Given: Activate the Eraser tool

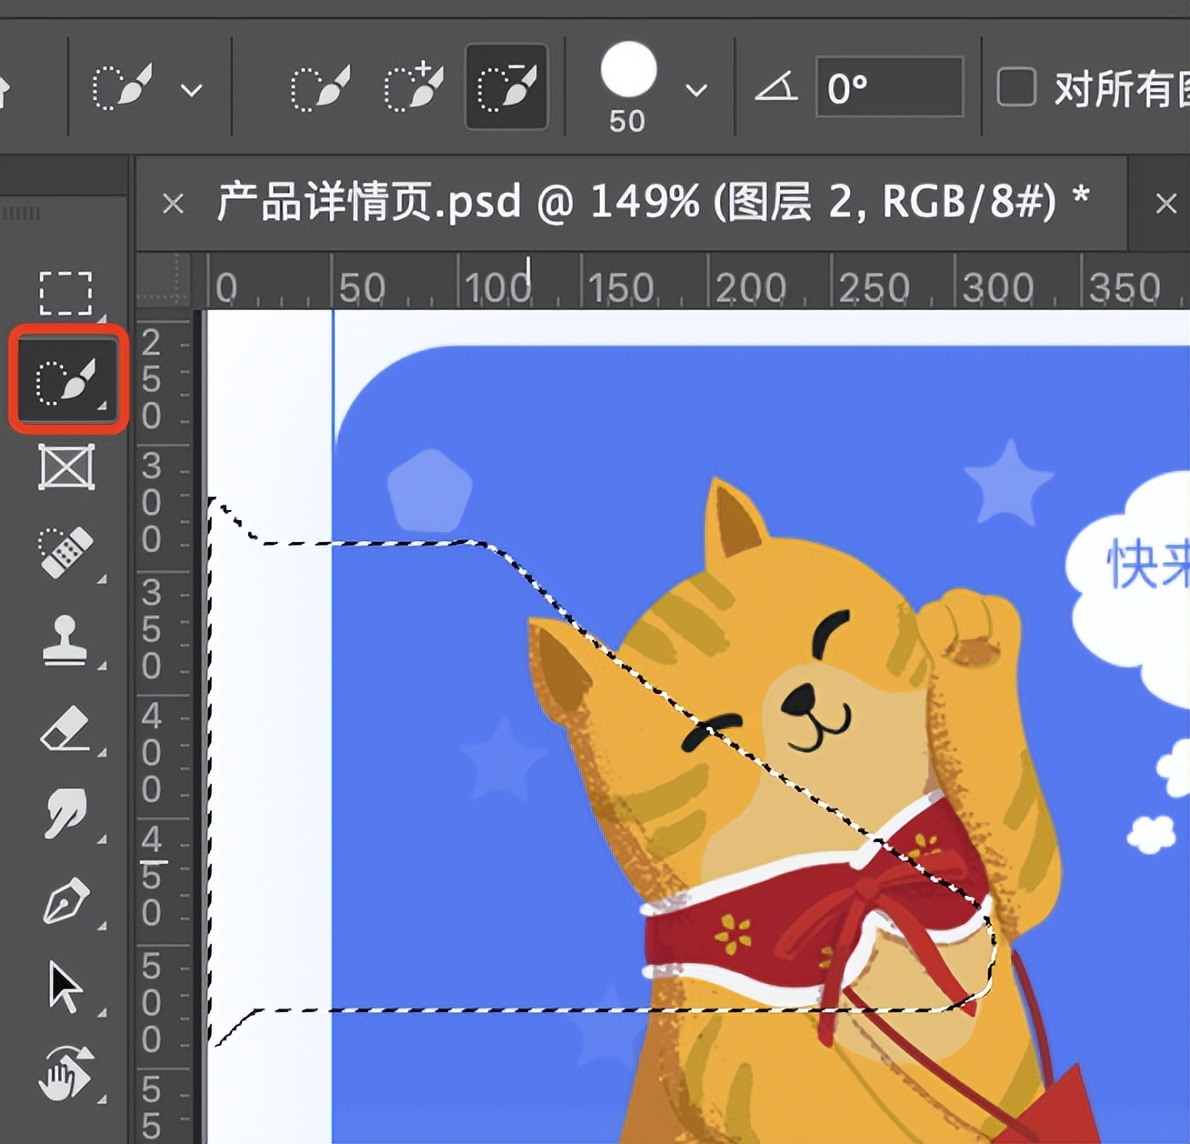Looking at the screenshot, I should (64, 728).
